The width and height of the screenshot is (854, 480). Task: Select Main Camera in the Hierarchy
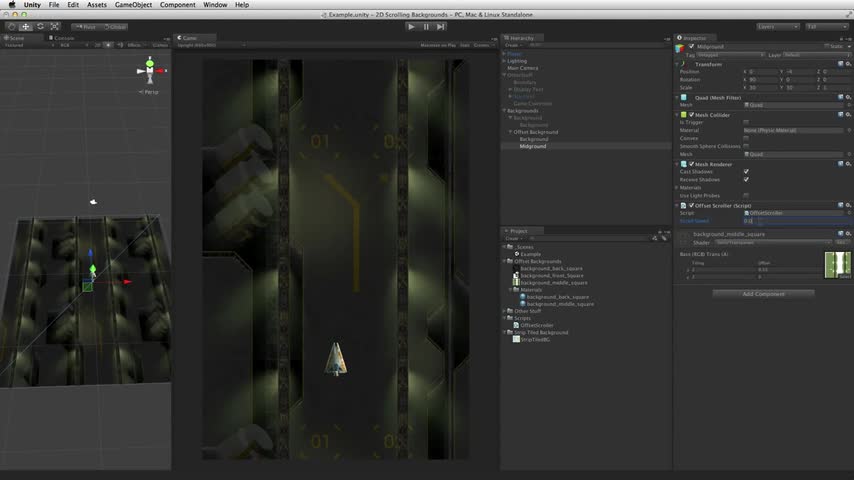click(522, 68)
